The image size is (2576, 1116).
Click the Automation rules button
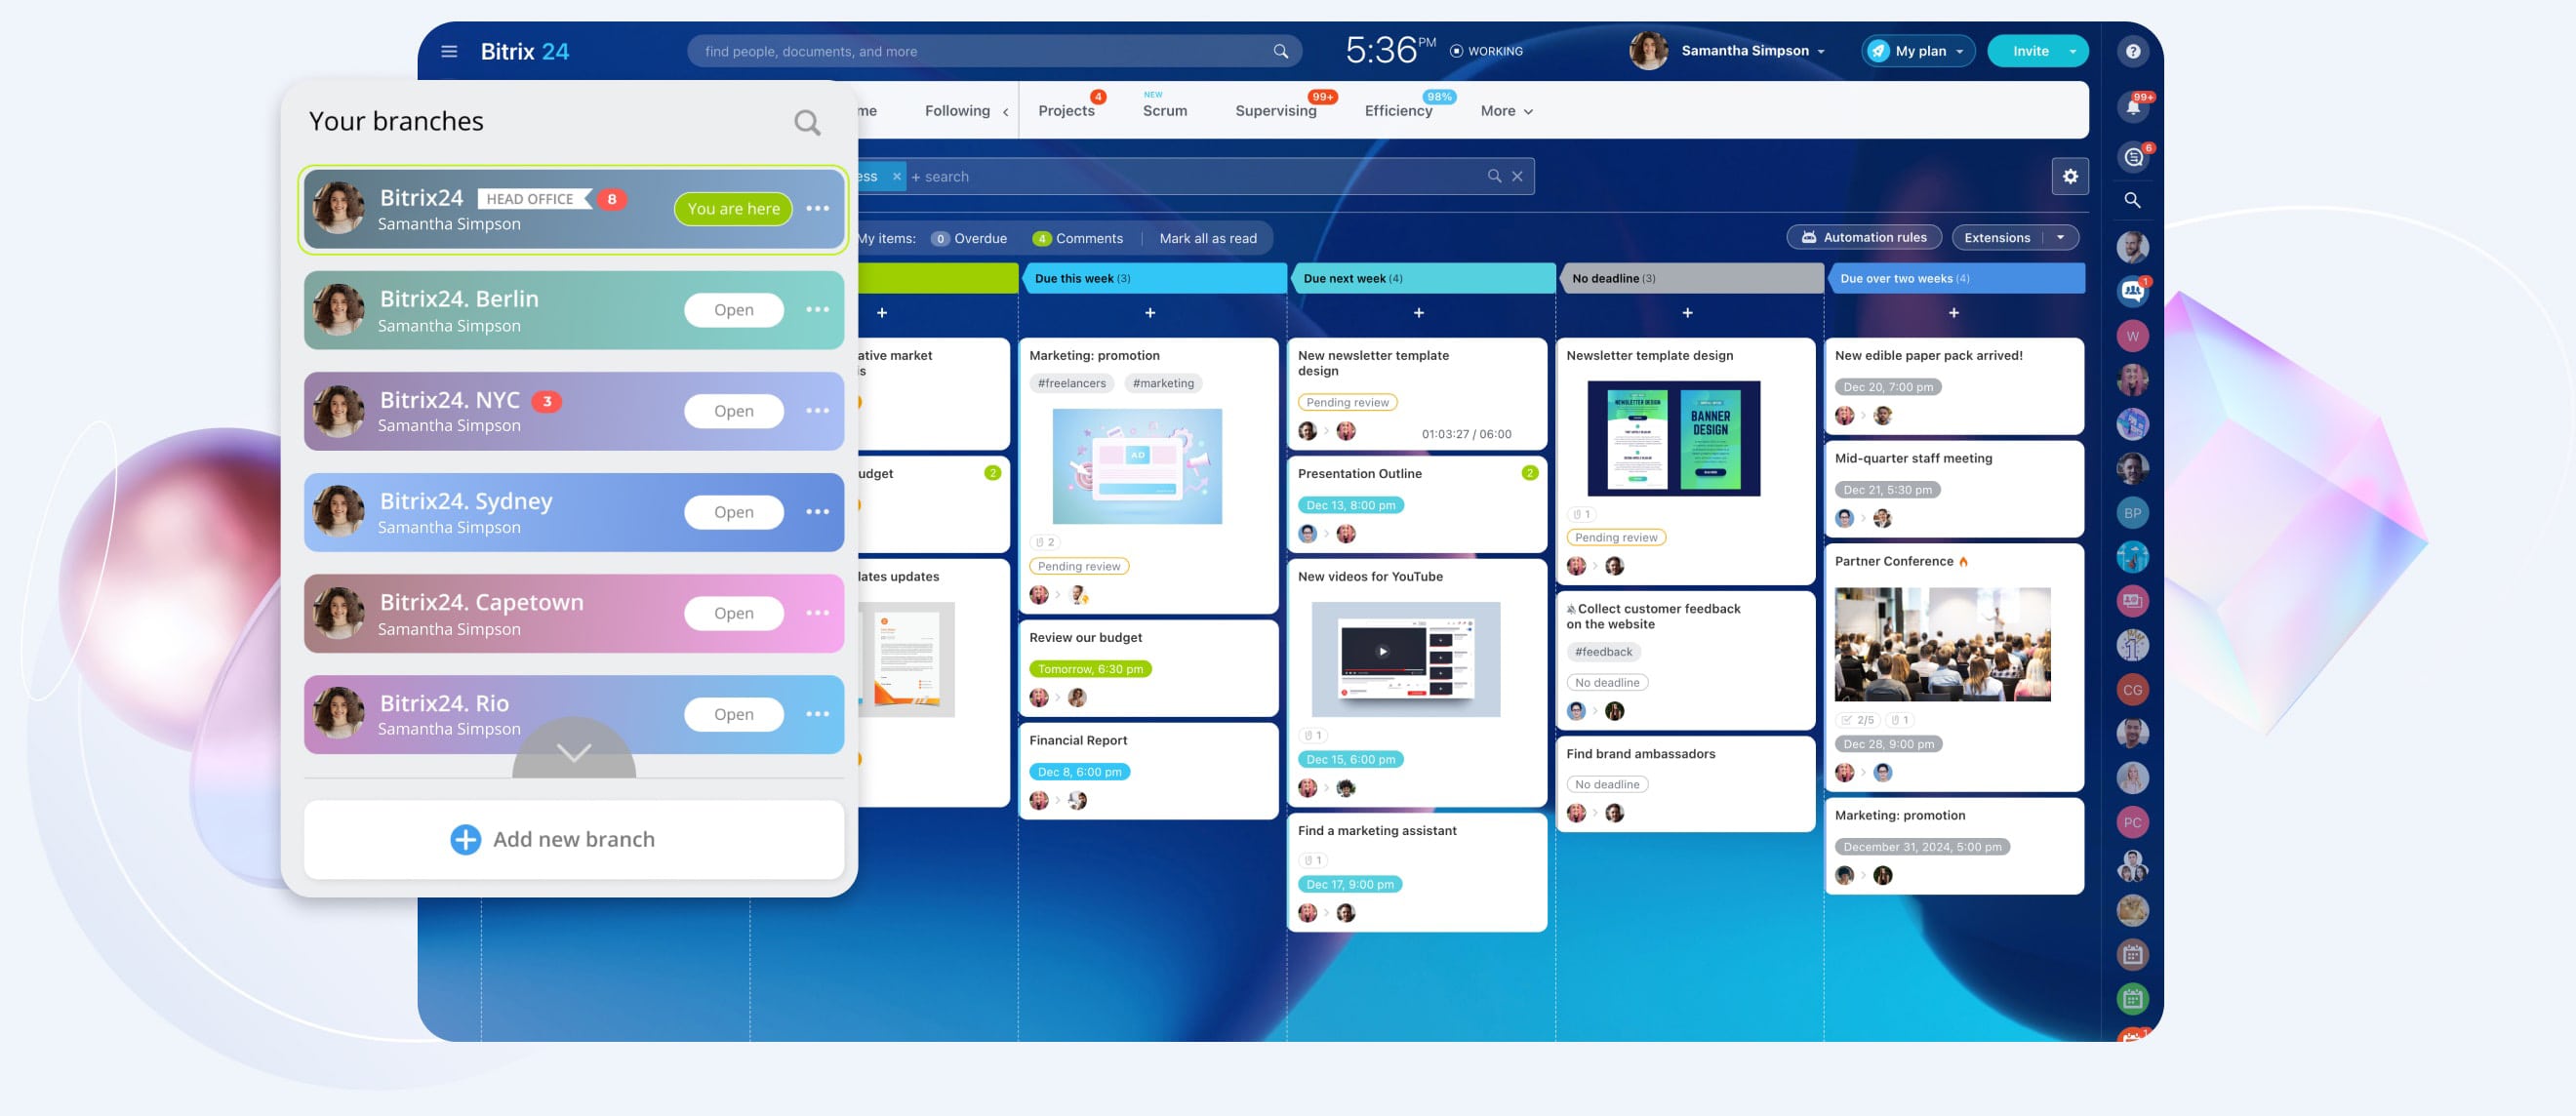point(1863,238)
